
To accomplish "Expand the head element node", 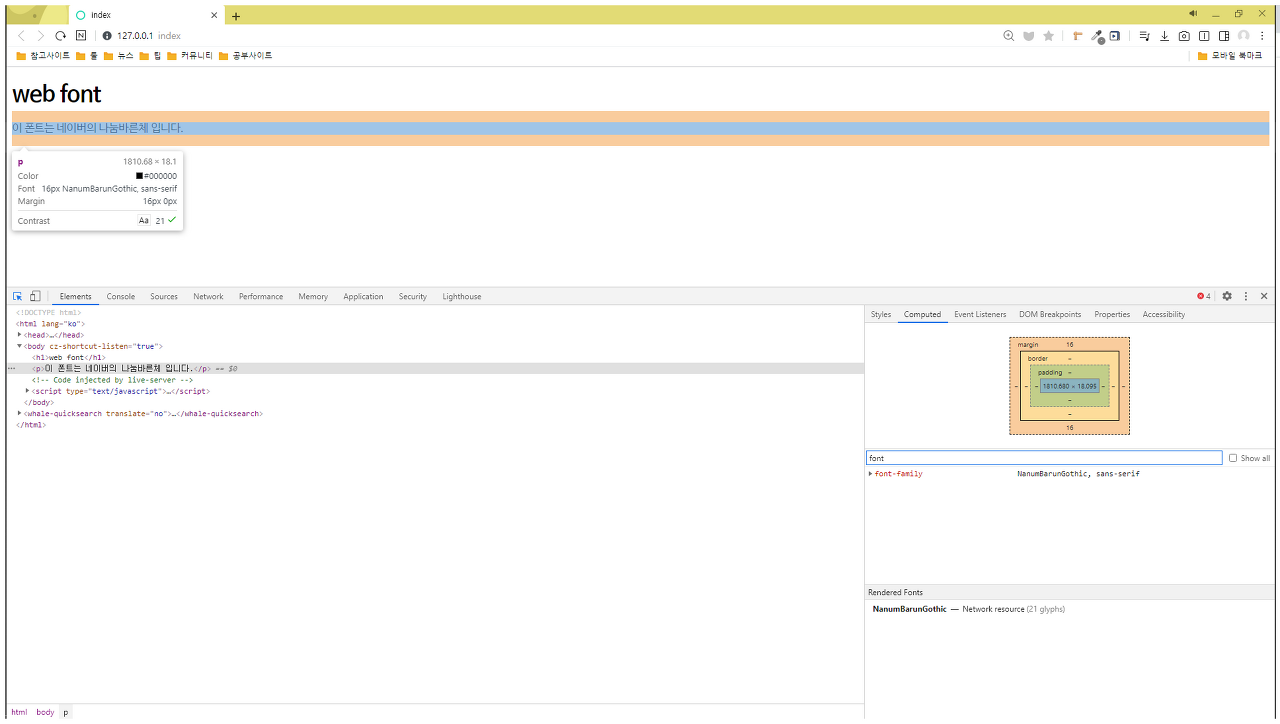I will click(20, 334).
